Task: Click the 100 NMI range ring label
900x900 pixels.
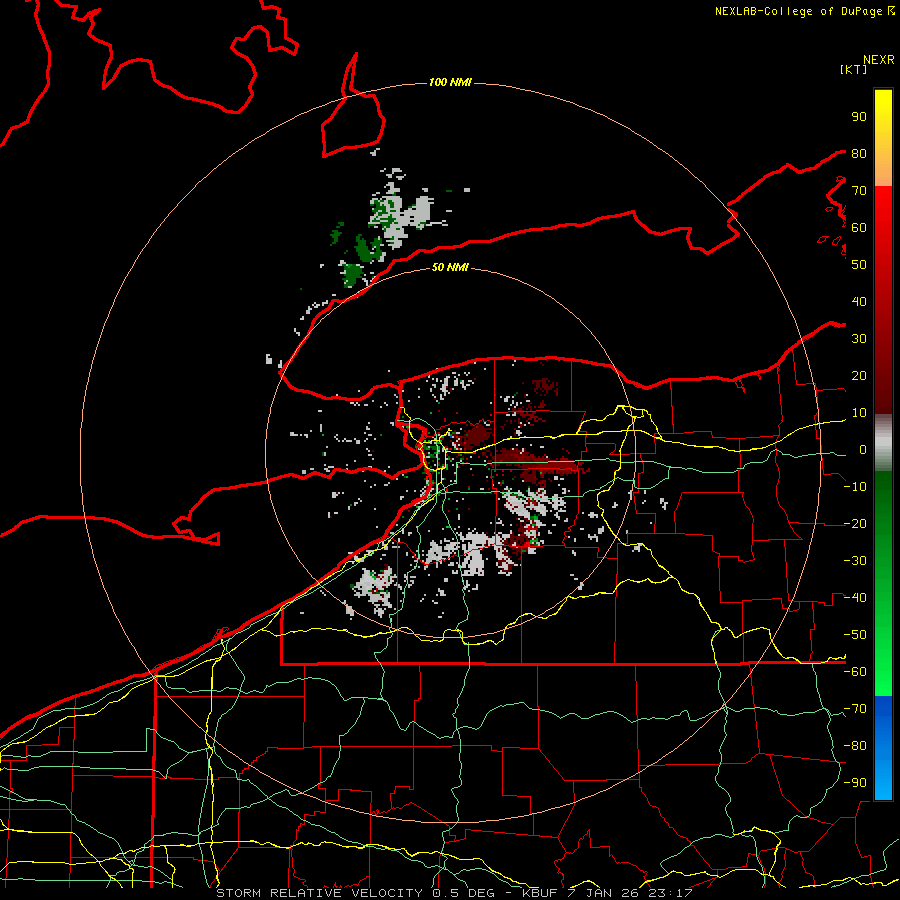Action: point(450,83)
